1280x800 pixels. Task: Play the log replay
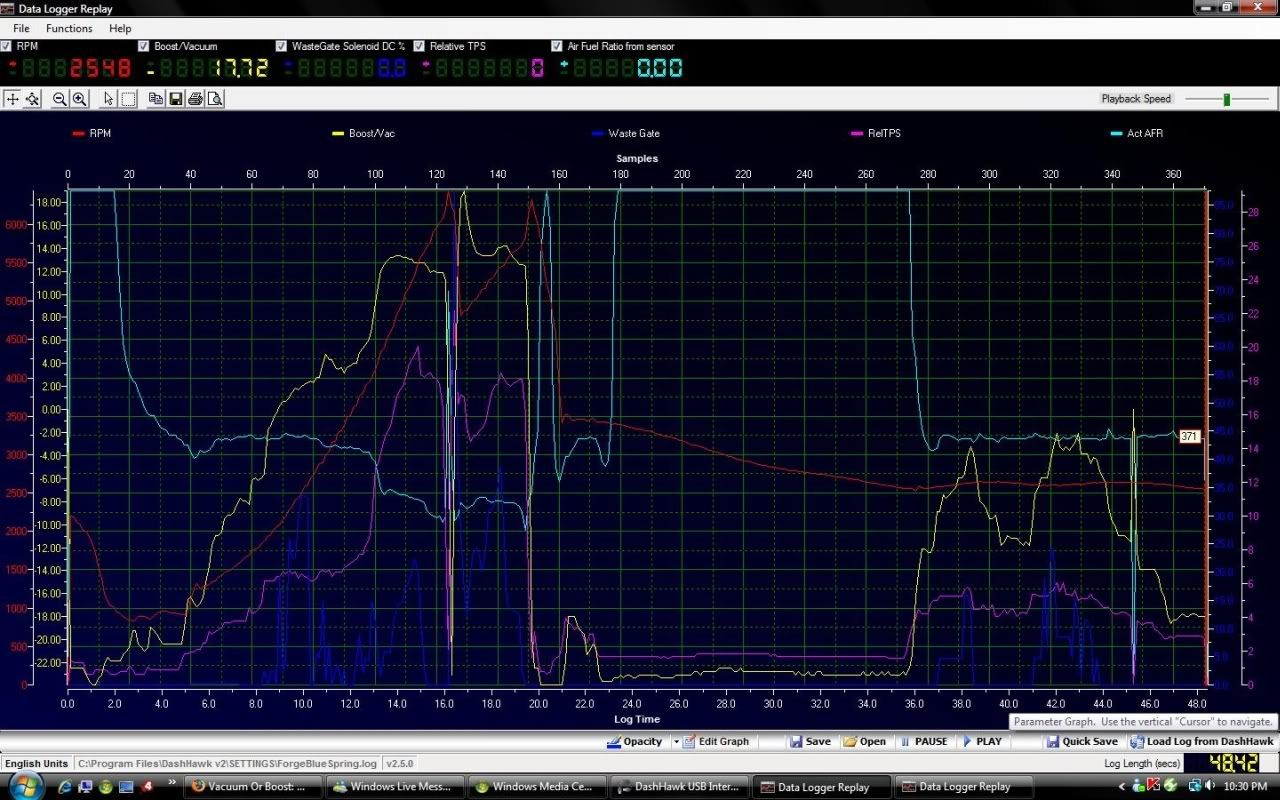(981, 742)
